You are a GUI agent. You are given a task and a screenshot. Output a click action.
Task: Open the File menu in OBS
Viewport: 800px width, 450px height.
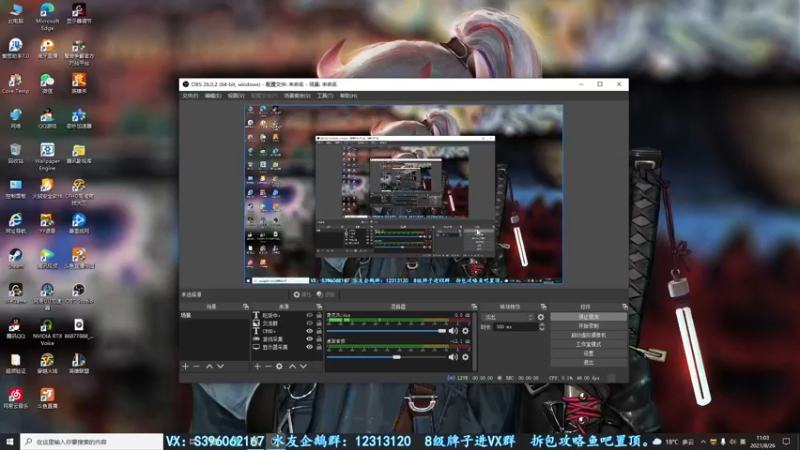(x=190, y=96)
